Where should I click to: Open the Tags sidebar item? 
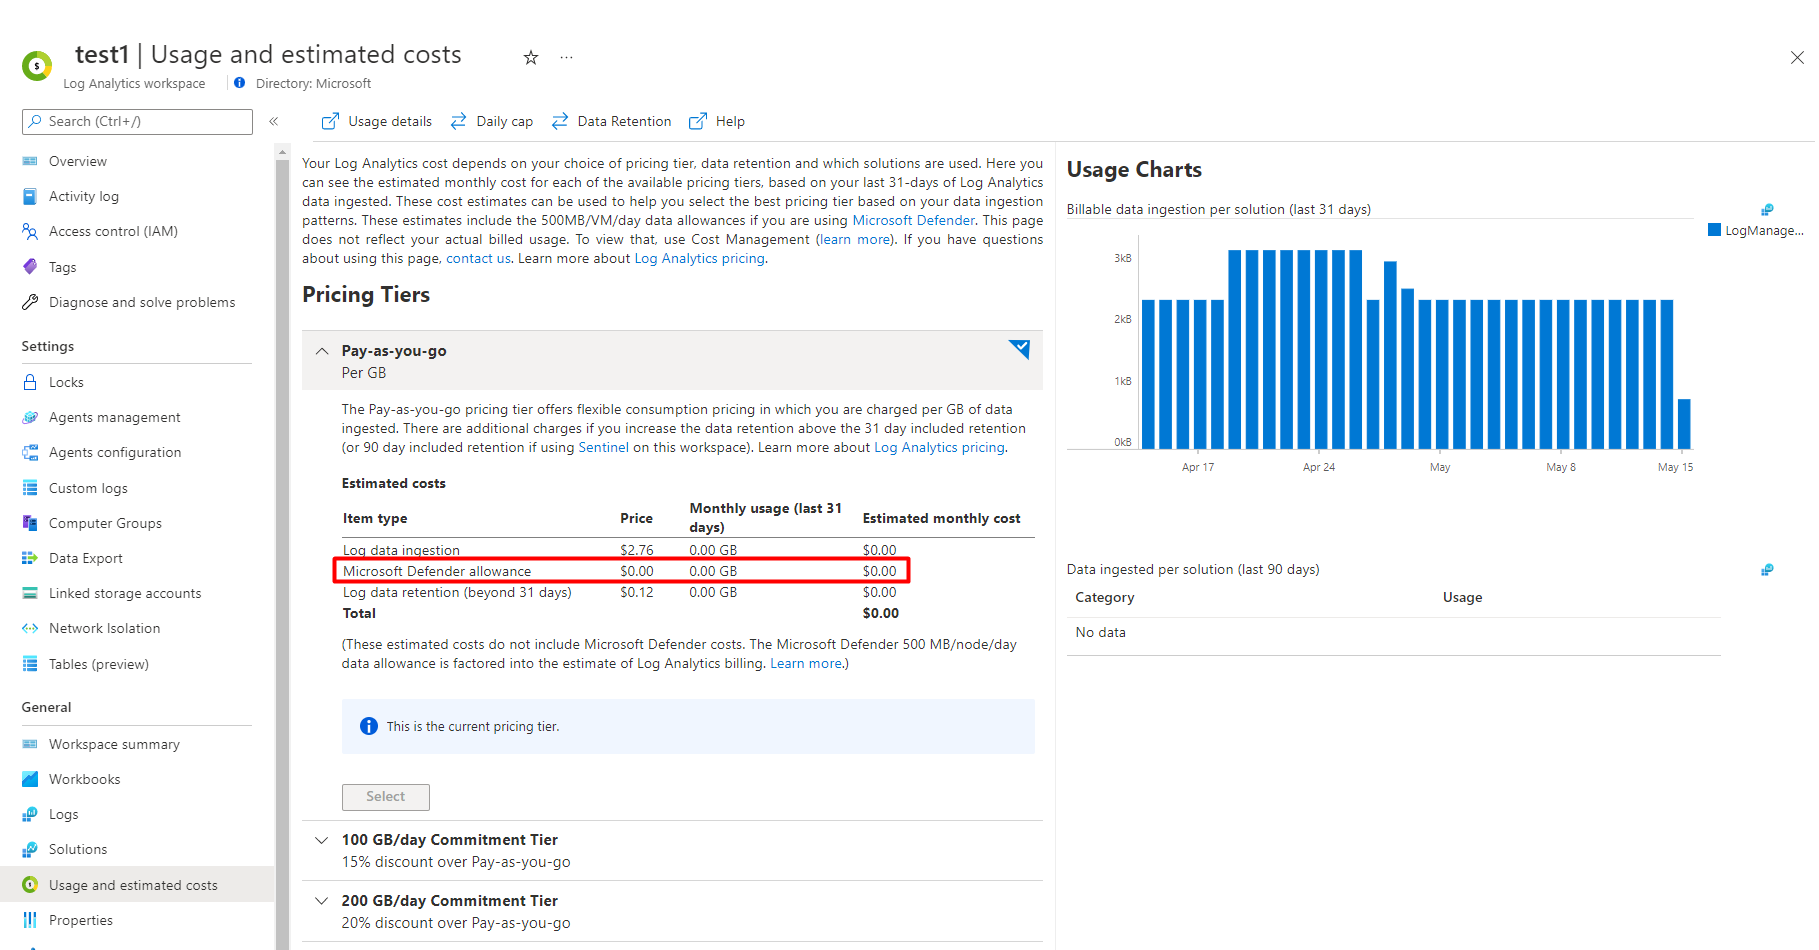(62, 267)
